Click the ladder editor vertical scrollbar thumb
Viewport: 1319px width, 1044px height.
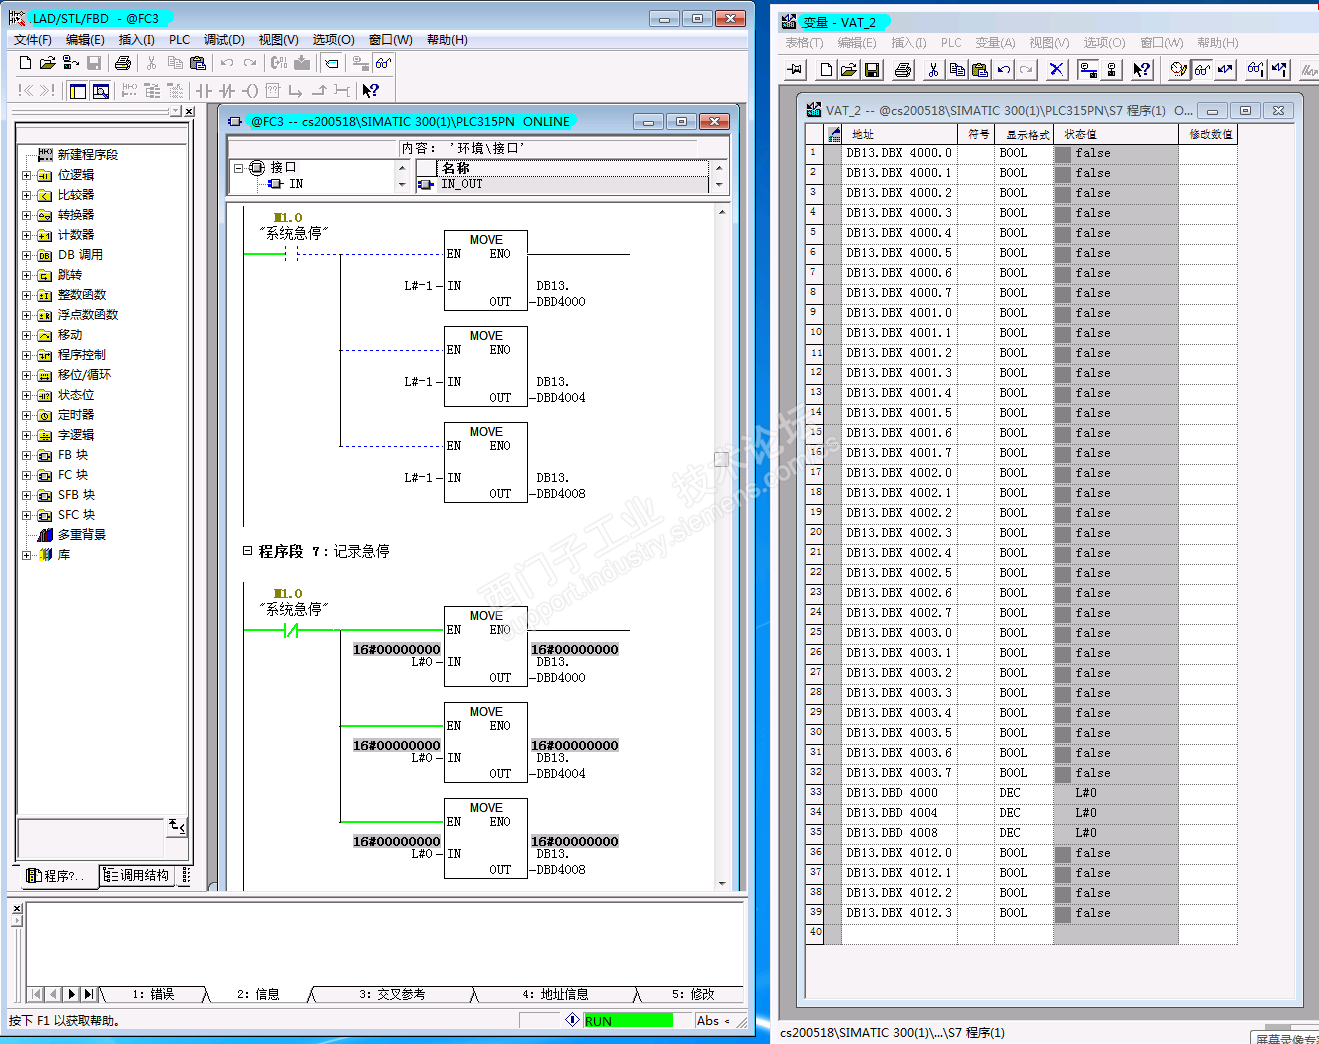(721, 459)
